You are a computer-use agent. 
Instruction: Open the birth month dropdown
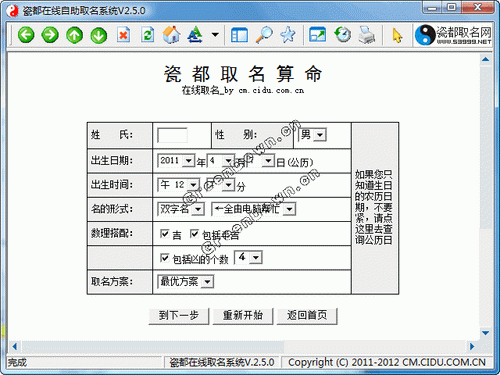point(221,161)
